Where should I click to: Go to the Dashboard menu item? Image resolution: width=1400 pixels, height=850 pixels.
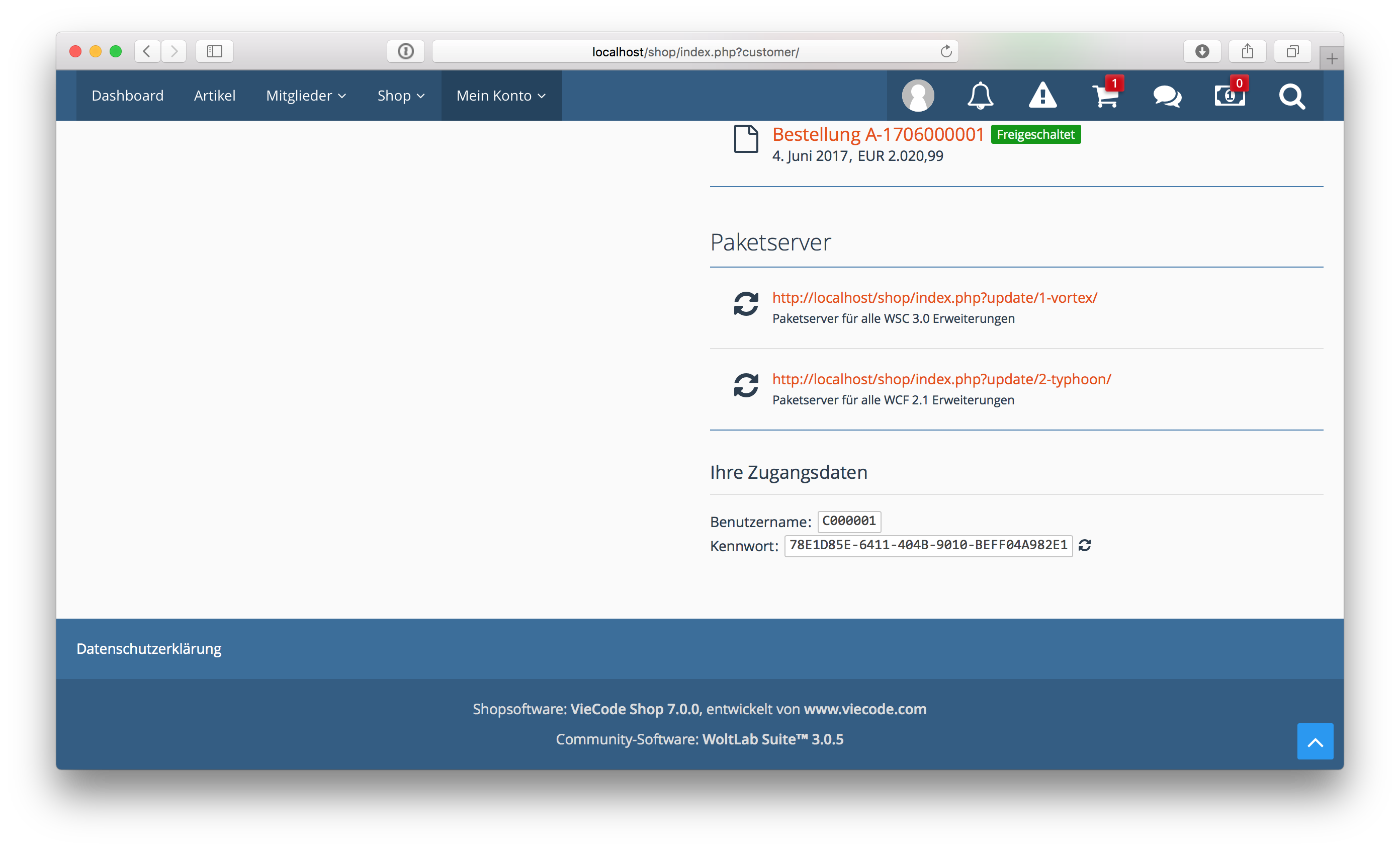tap(127, 96)
